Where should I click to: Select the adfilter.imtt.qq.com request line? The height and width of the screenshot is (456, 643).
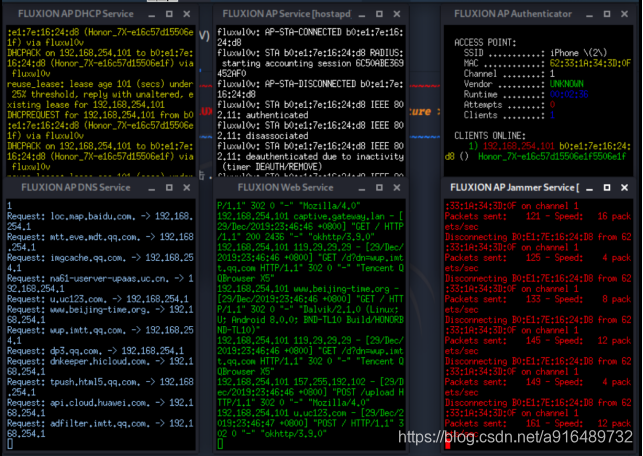coord(100,429)
